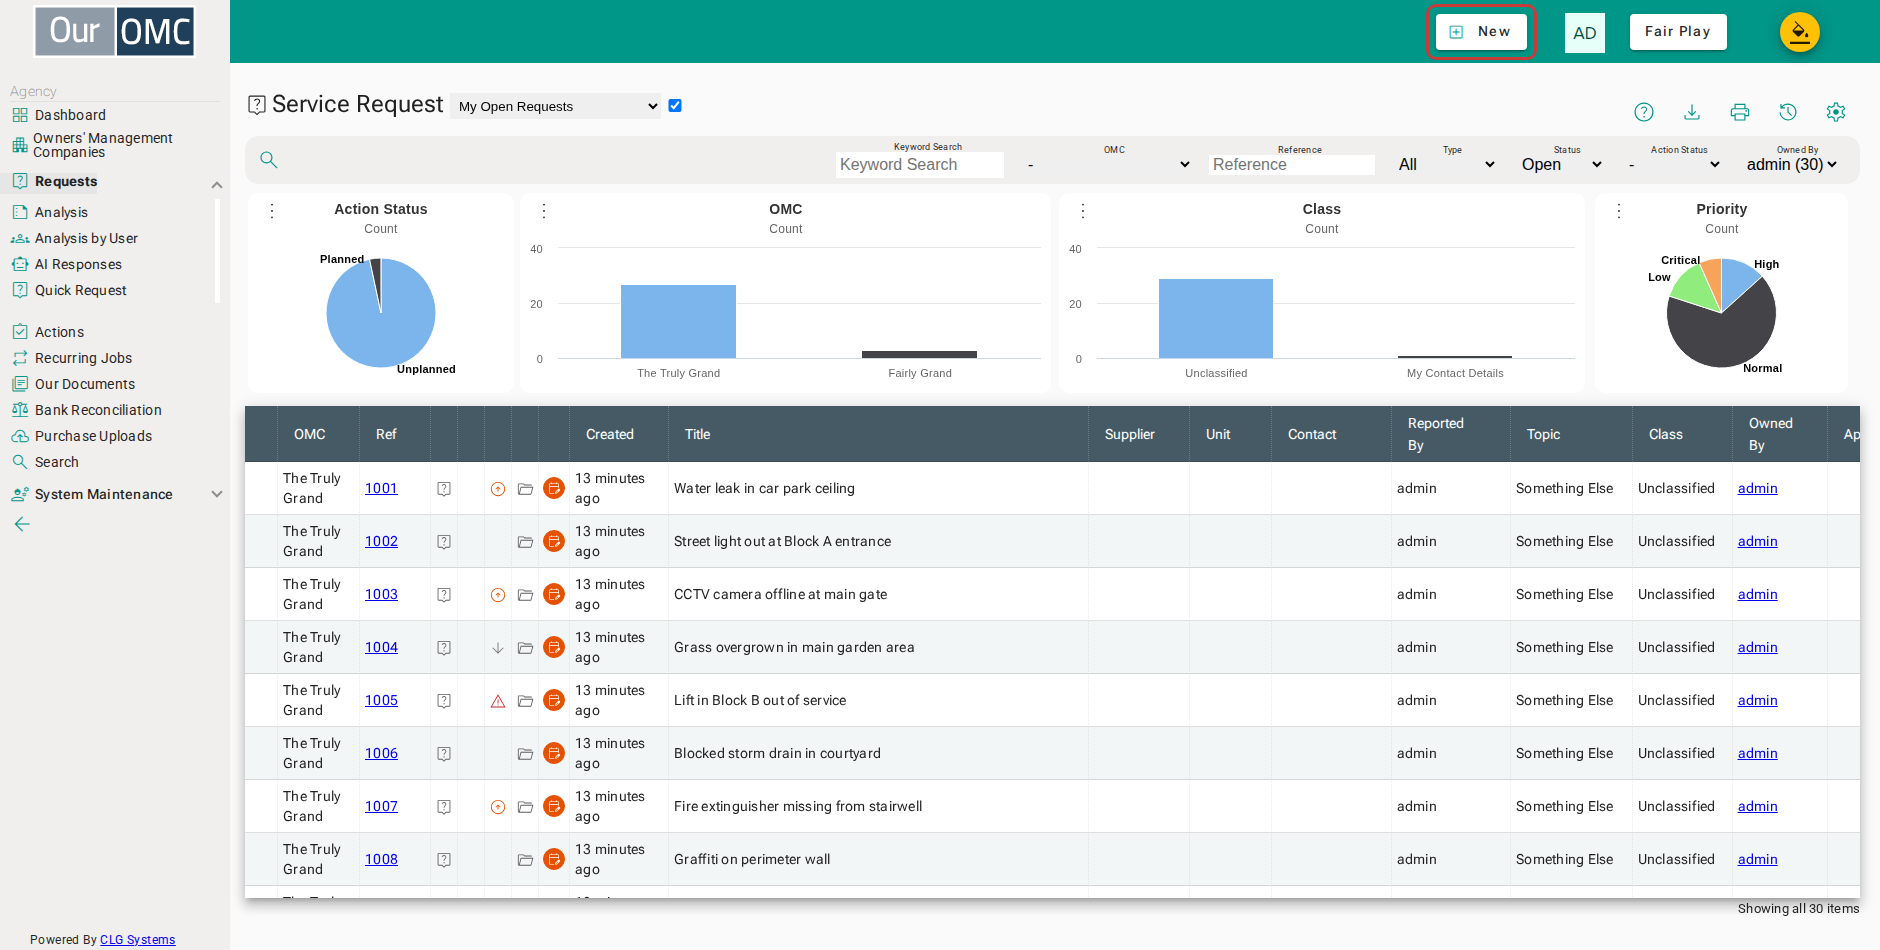Open Bank Reconciliation in the sidebar
The image size is (1880, 950).
98,410
